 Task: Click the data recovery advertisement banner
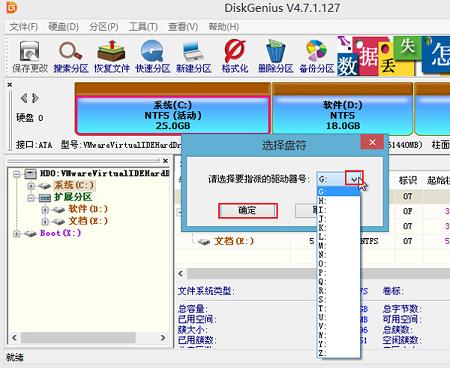point(393,56)
